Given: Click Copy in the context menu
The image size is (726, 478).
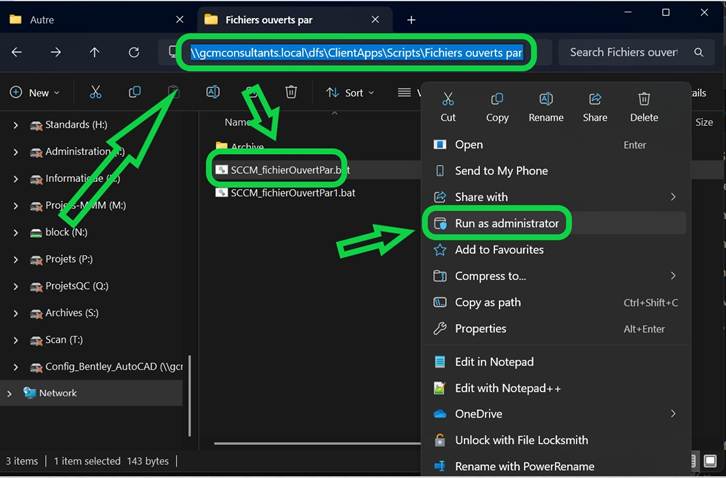Looking at the screenshot, I should tap(497, 107).
